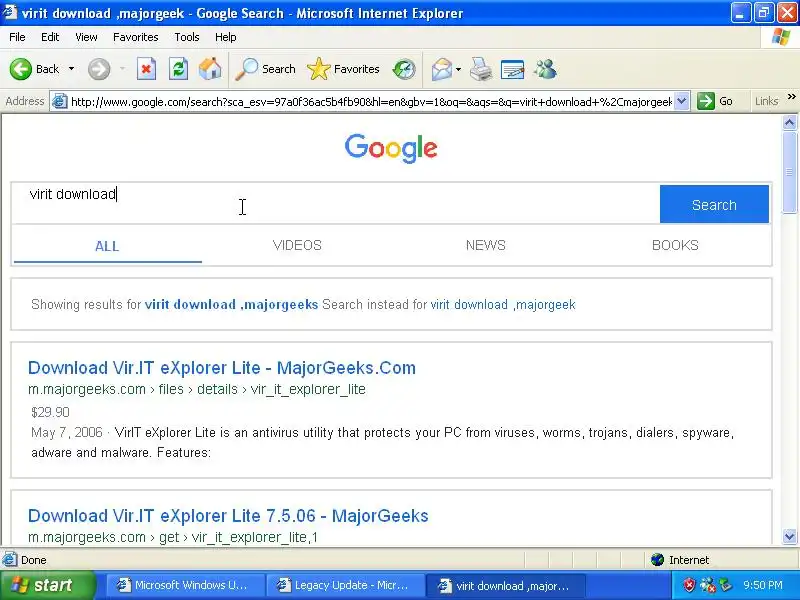Click the Mail envelope icon
The image size is (800, 600).
442,69
